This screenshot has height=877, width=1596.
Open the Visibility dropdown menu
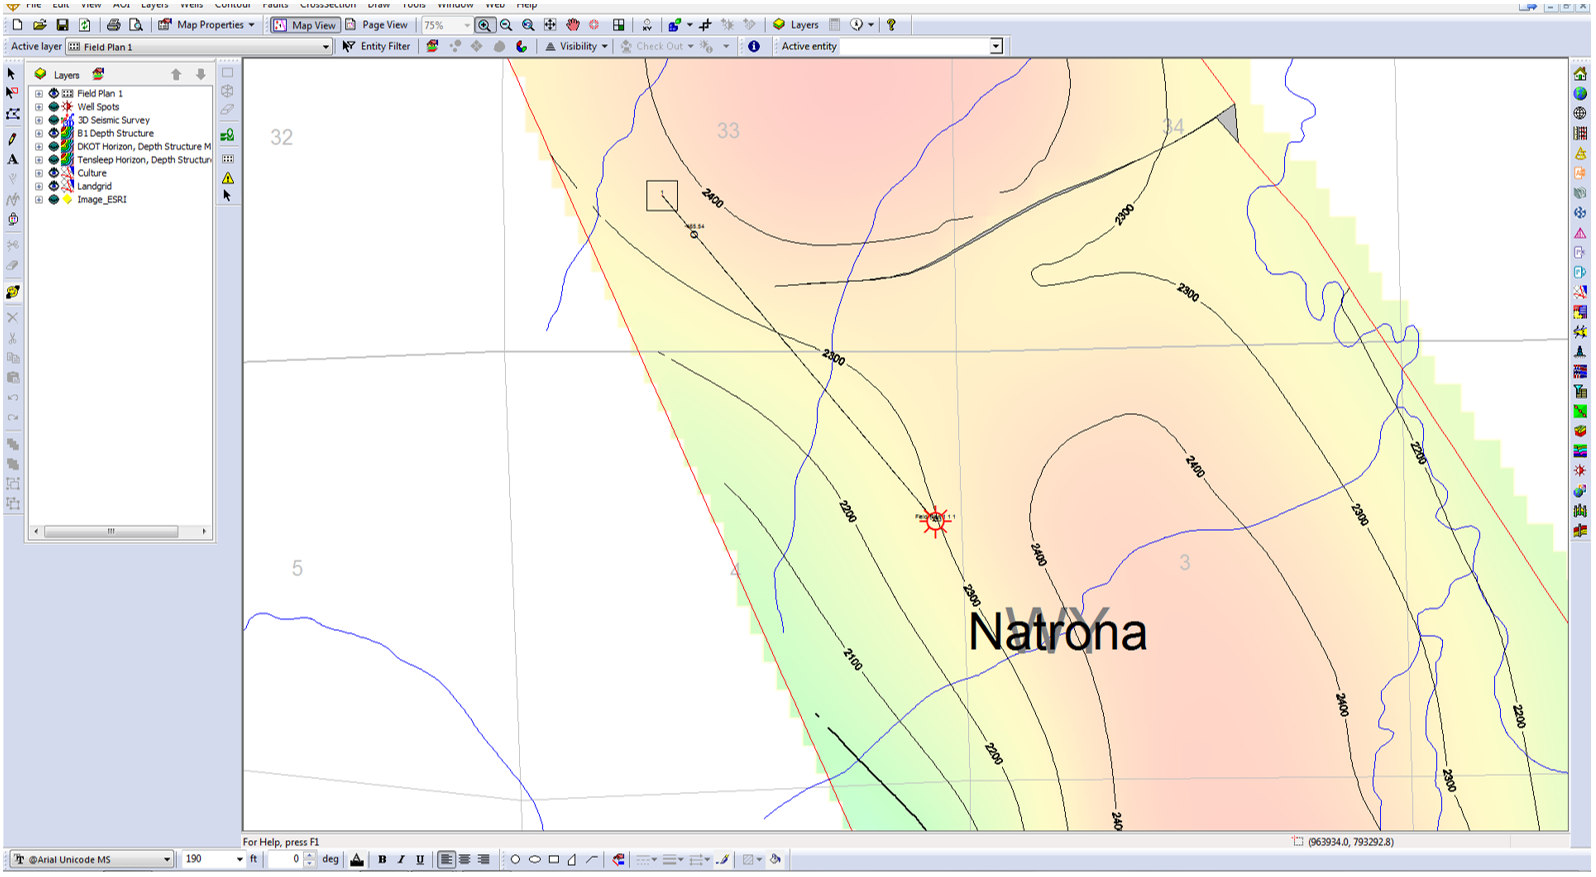[576, 46]
